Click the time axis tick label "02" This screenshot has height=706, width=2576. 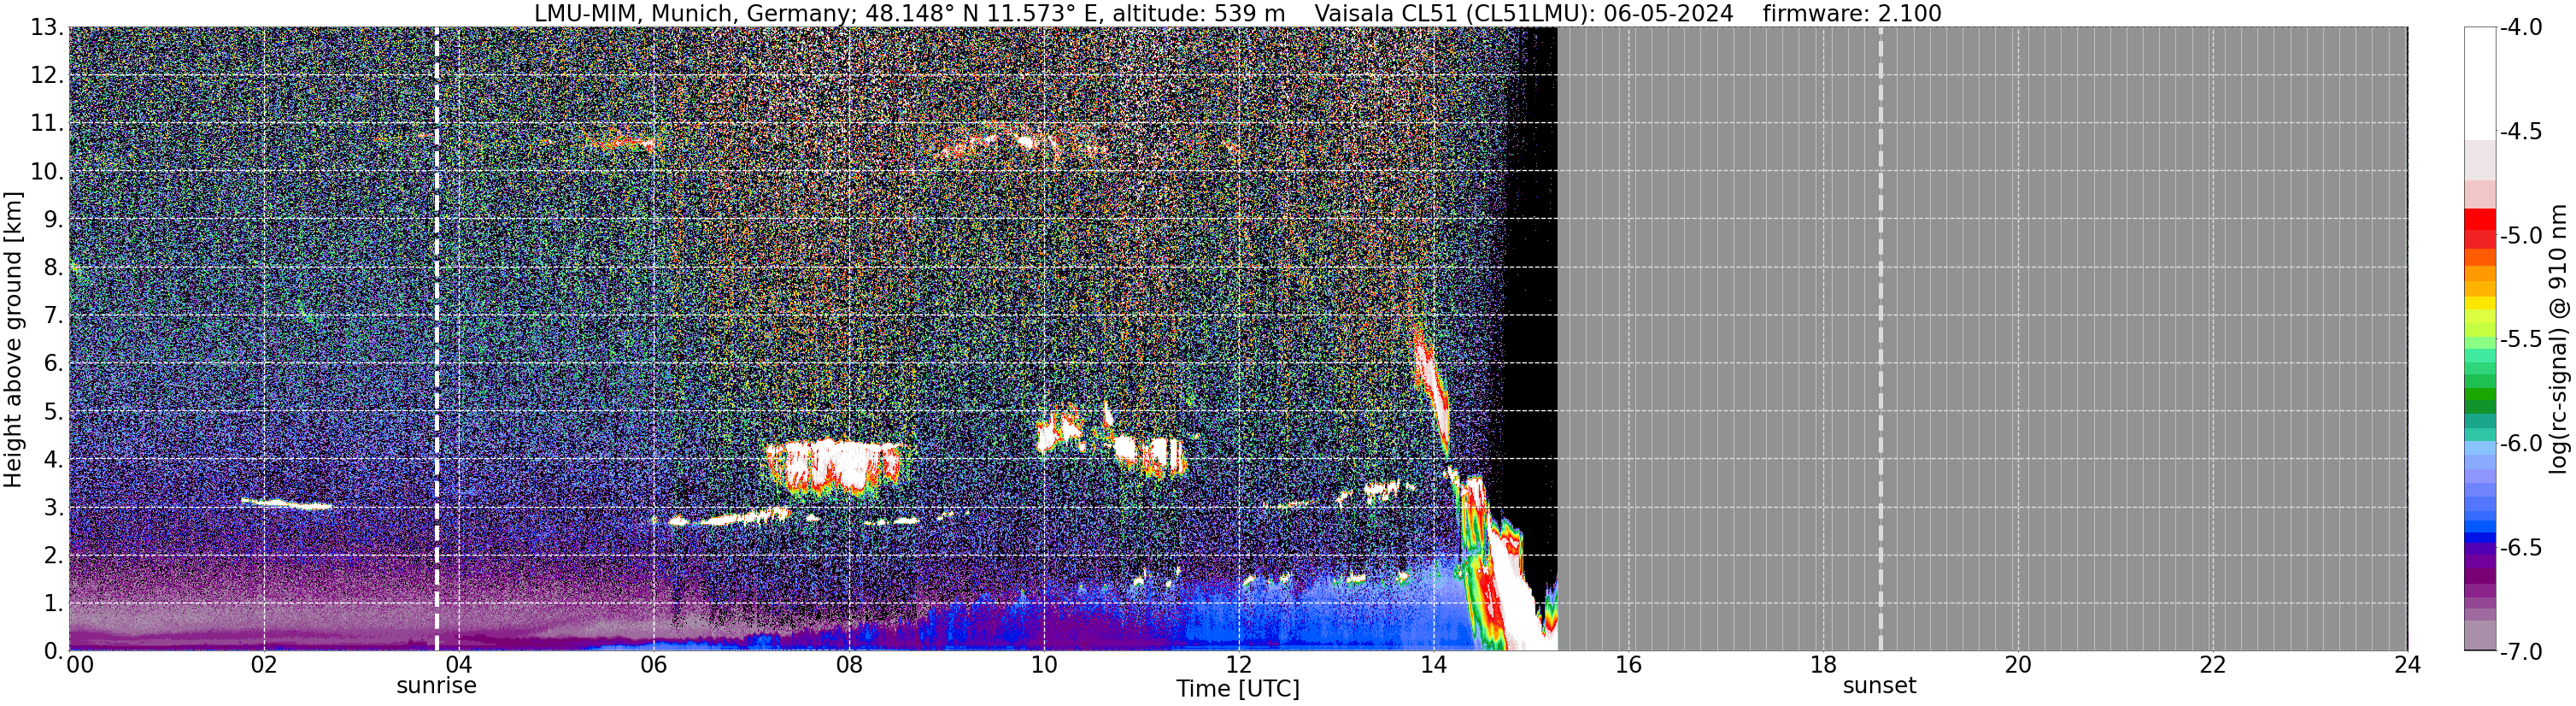[x=263, y=665]
